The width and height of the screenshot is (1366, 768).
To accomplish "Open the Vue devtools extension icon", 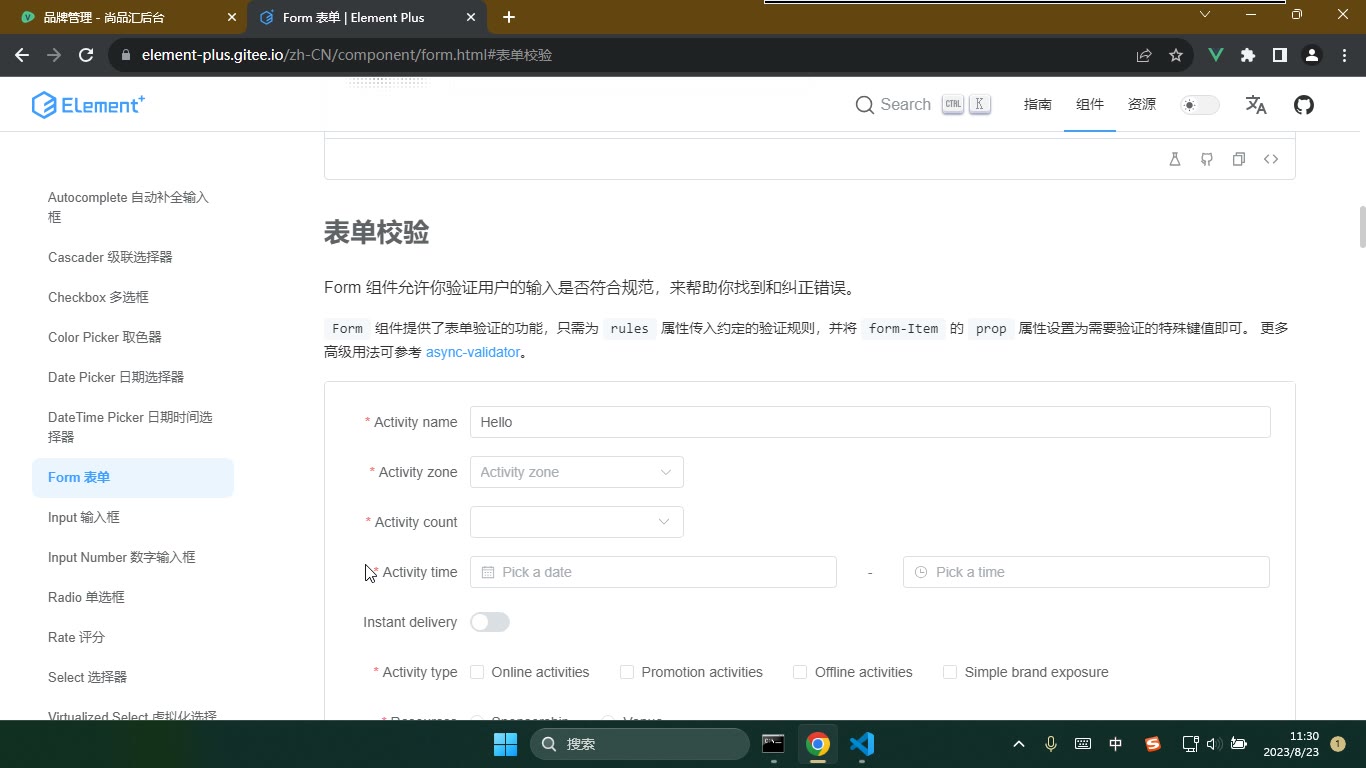I will click(x=1216, y=55).
